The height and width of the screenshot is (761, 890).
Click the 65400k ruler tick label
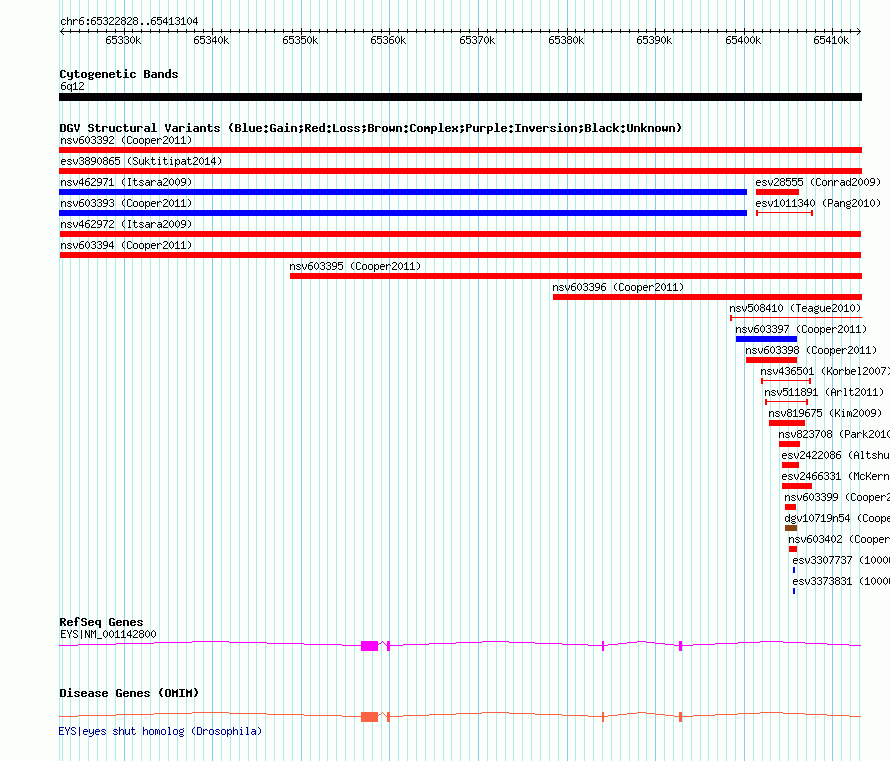(x=743, y=40)
